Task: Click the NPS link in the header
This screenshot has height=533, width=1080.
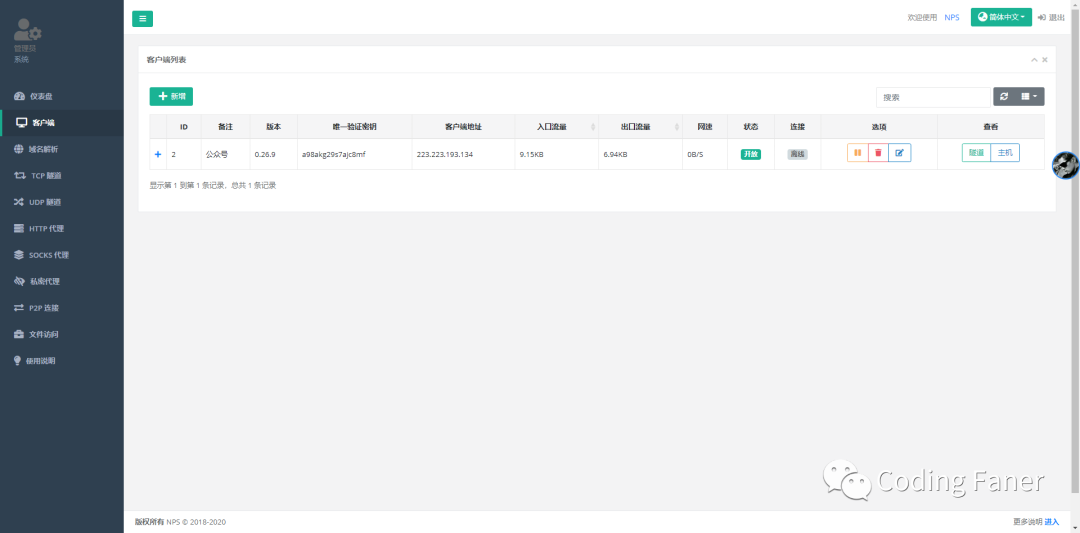Action: coord(952,18)
